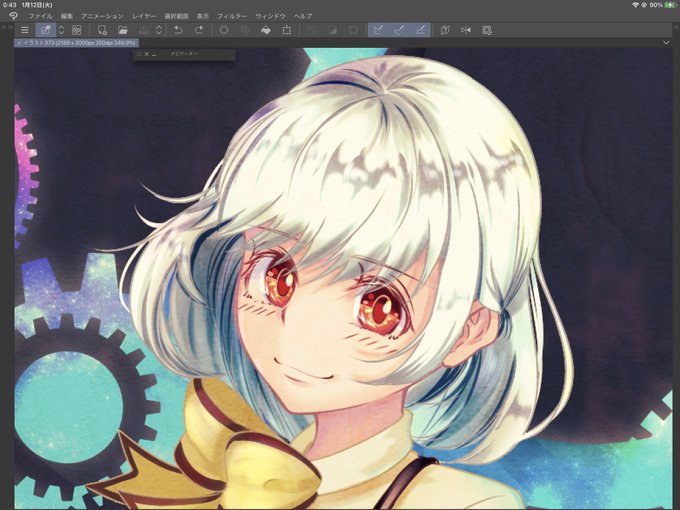Open the フィルター menu

tap(232, 16)
